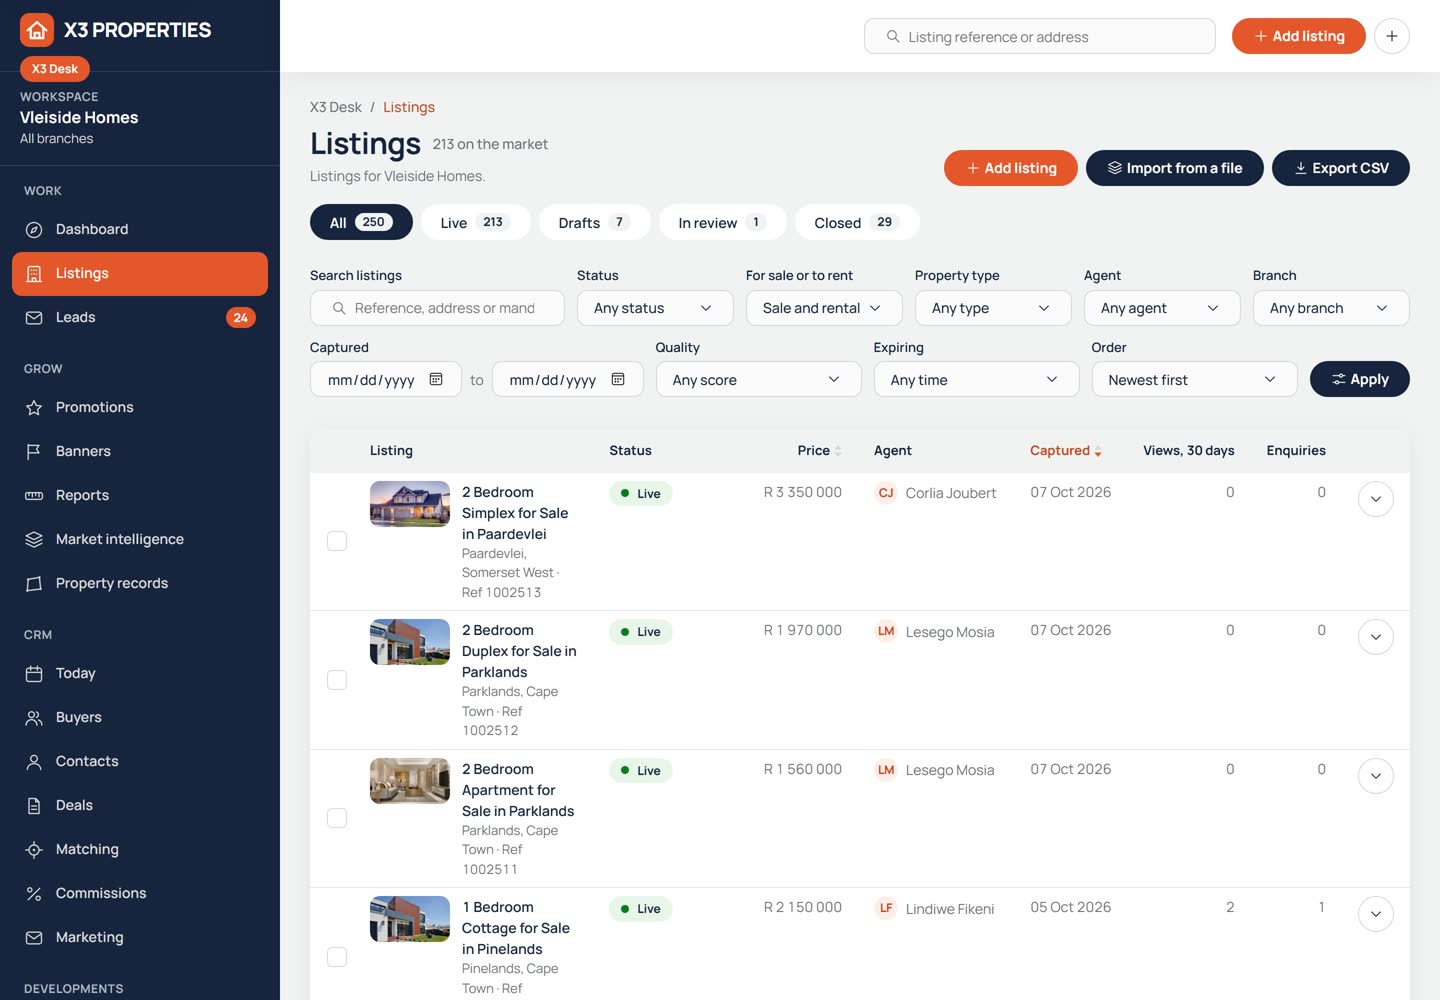Open Deals in the sidebar
The width and height of the screenshot is (1440, 1000).
140,805
